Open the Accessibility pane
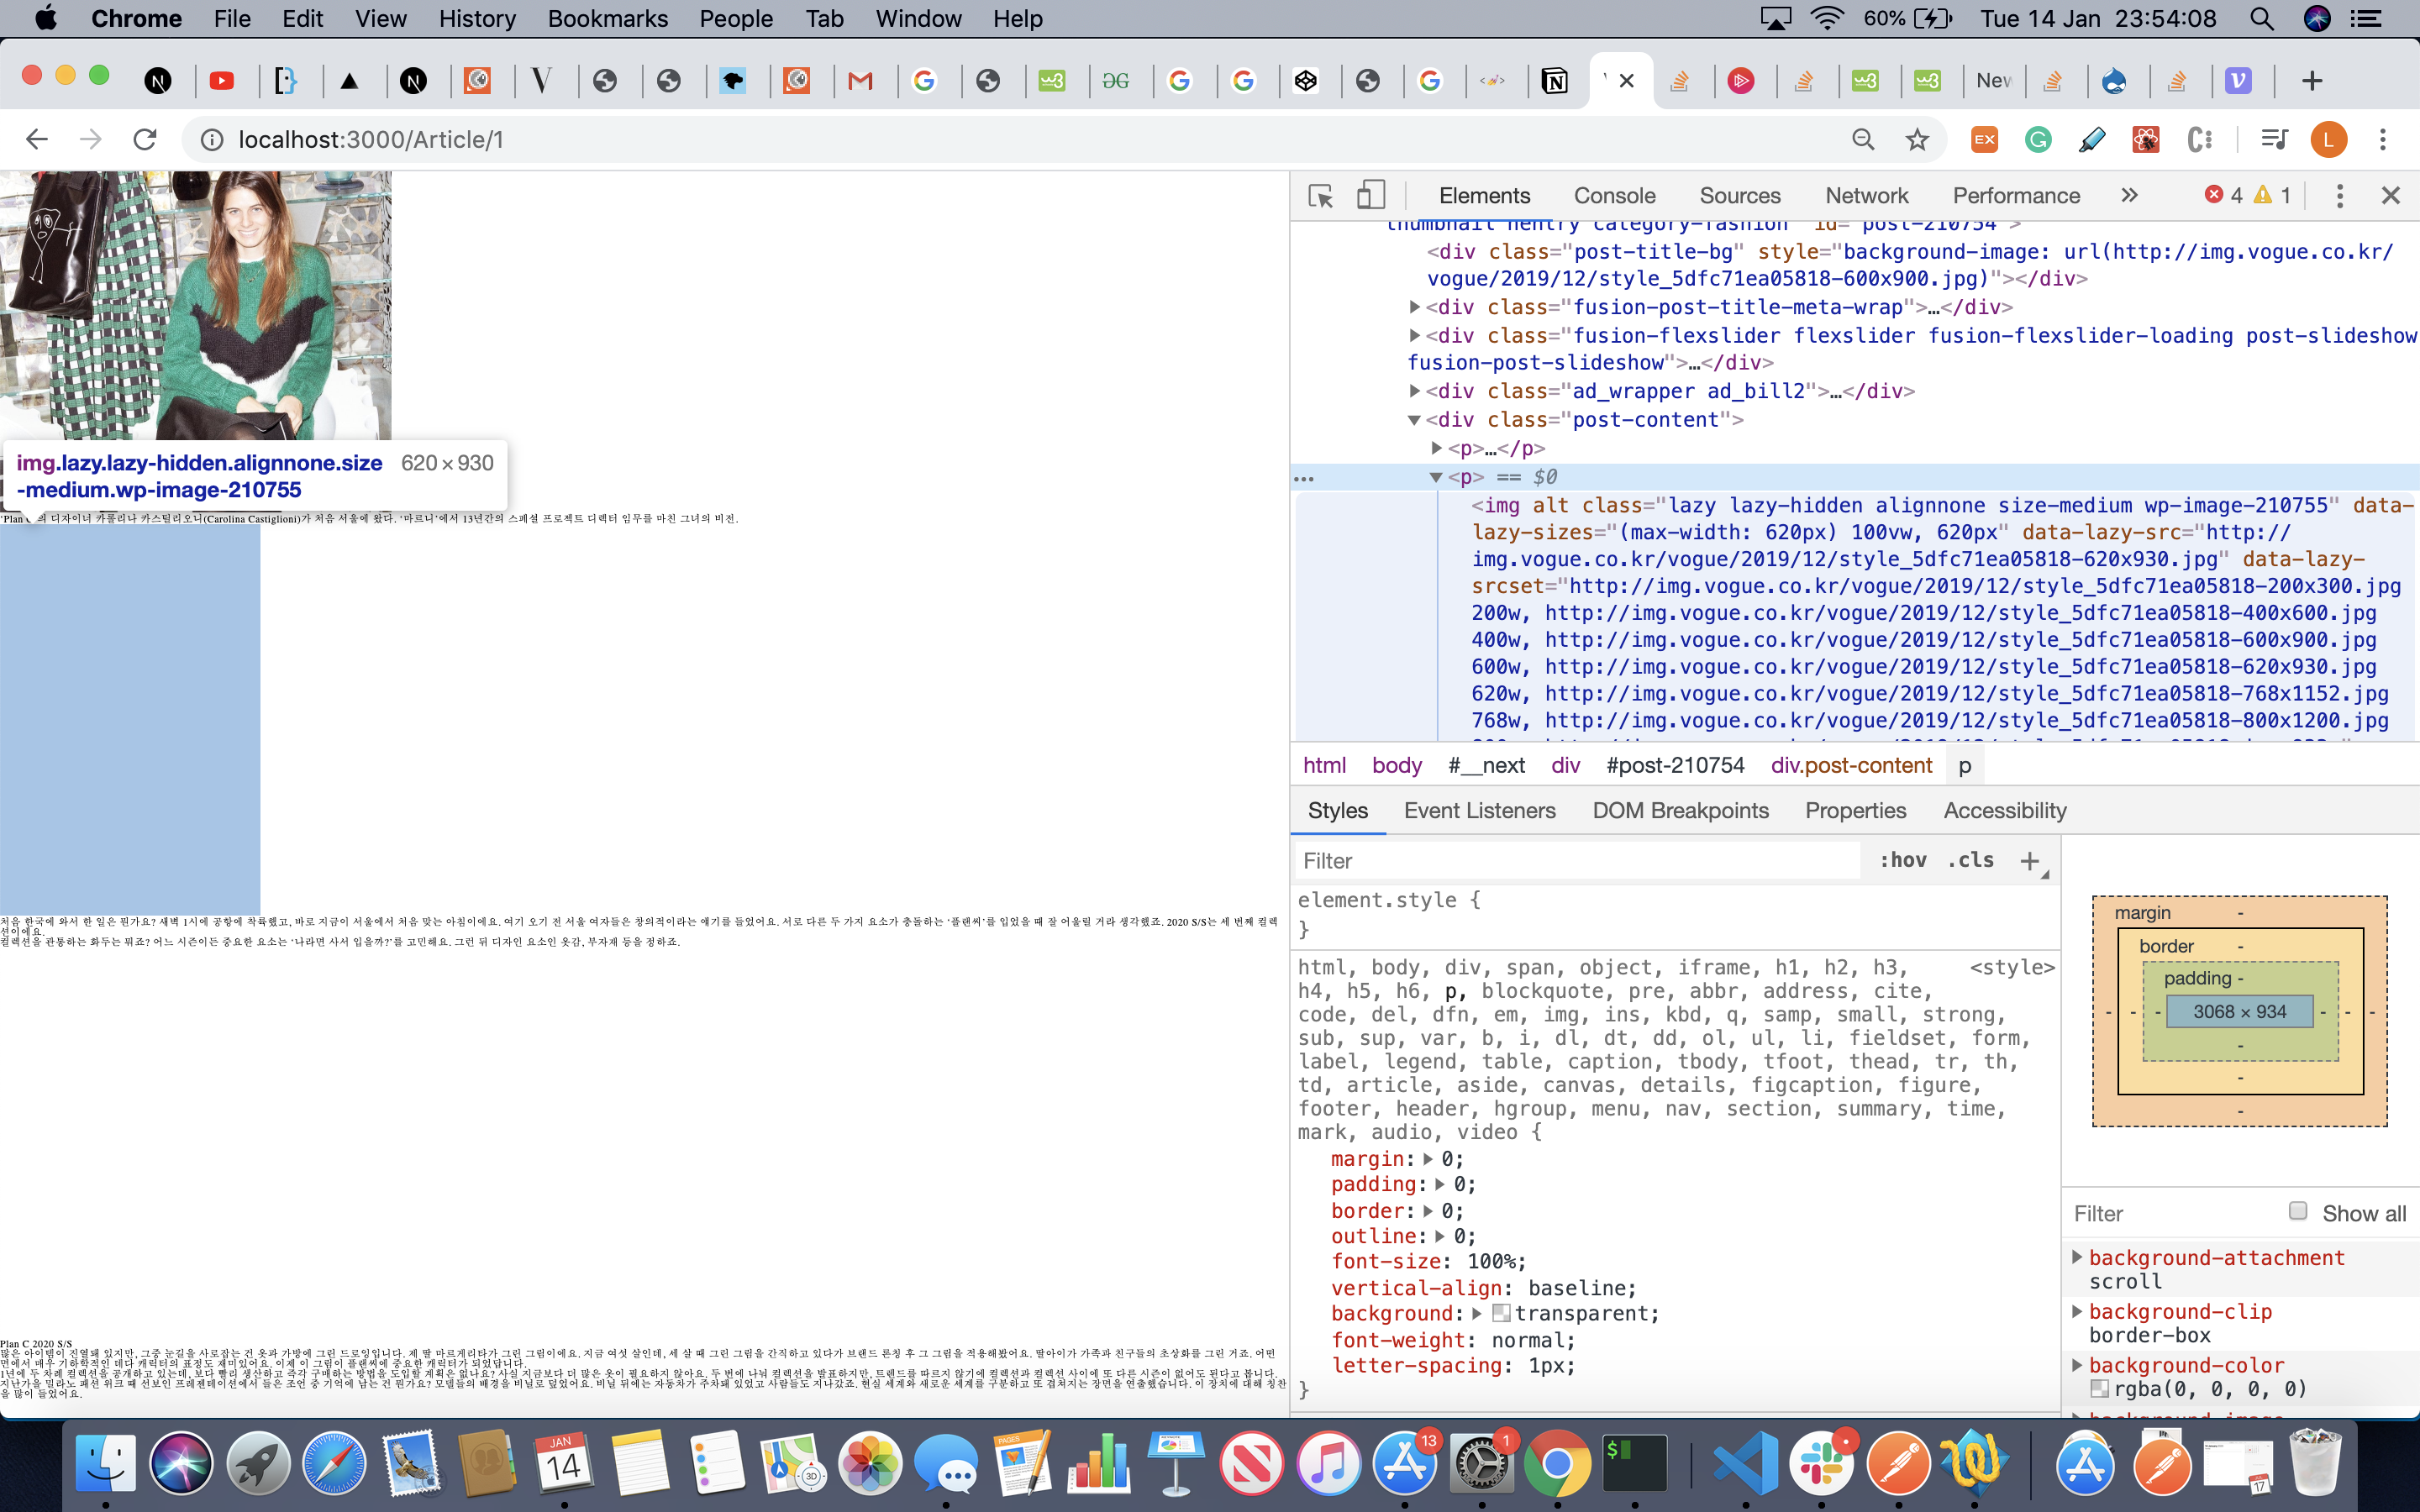This screenshot has height=1512, width=2420. click(x=2004, y=811)
